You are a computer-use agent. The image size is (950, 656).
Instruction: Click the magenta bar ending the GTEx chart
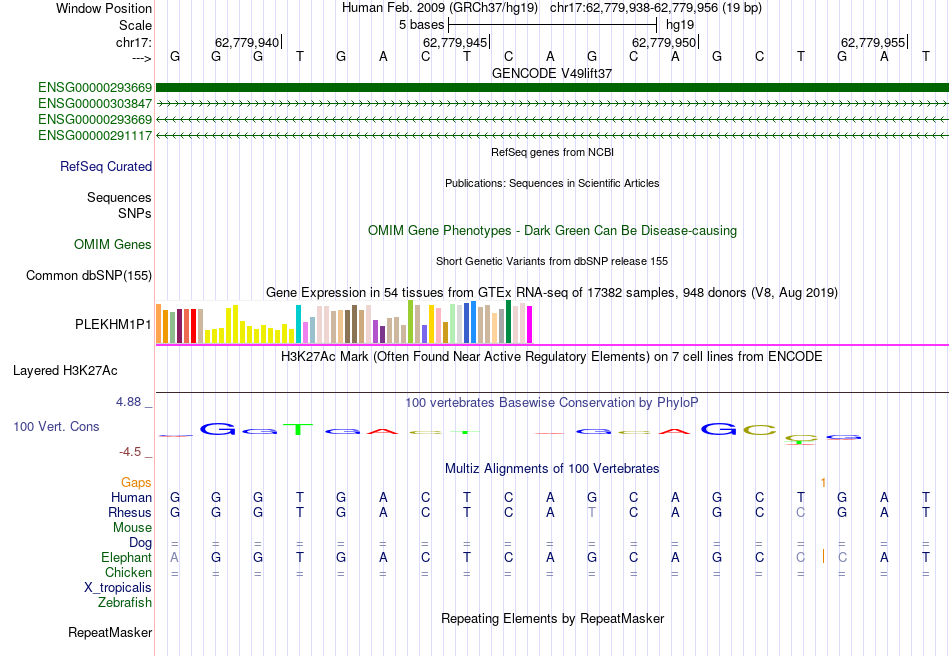(x=530, y=325)
